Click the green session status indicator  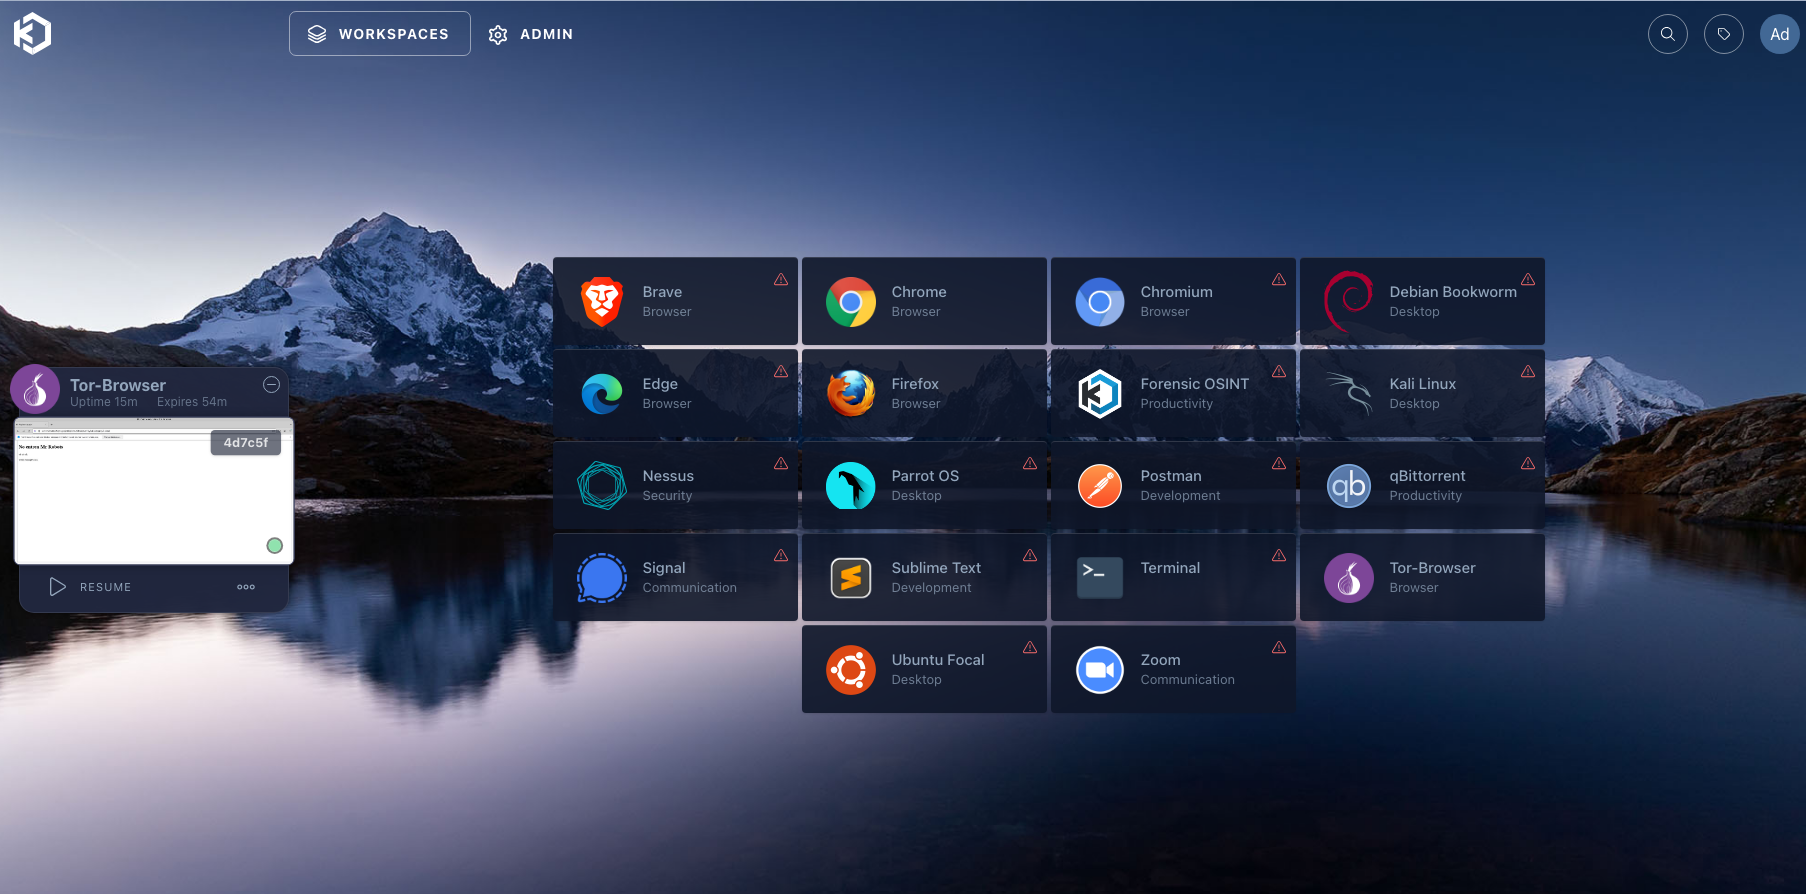[x=274, y=545]
